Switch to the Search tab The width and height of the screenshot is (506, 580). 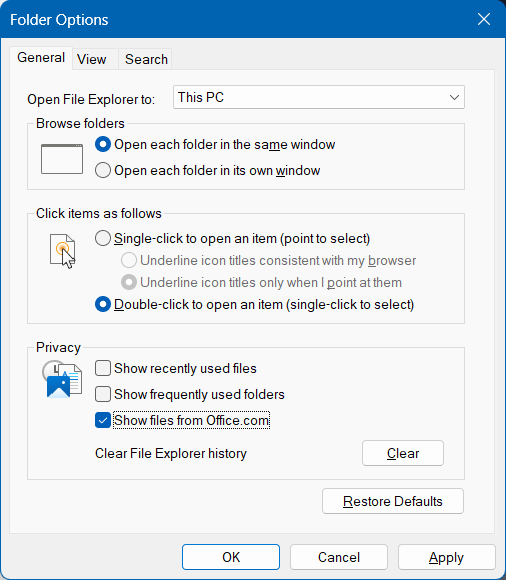(x=146, y=59)
